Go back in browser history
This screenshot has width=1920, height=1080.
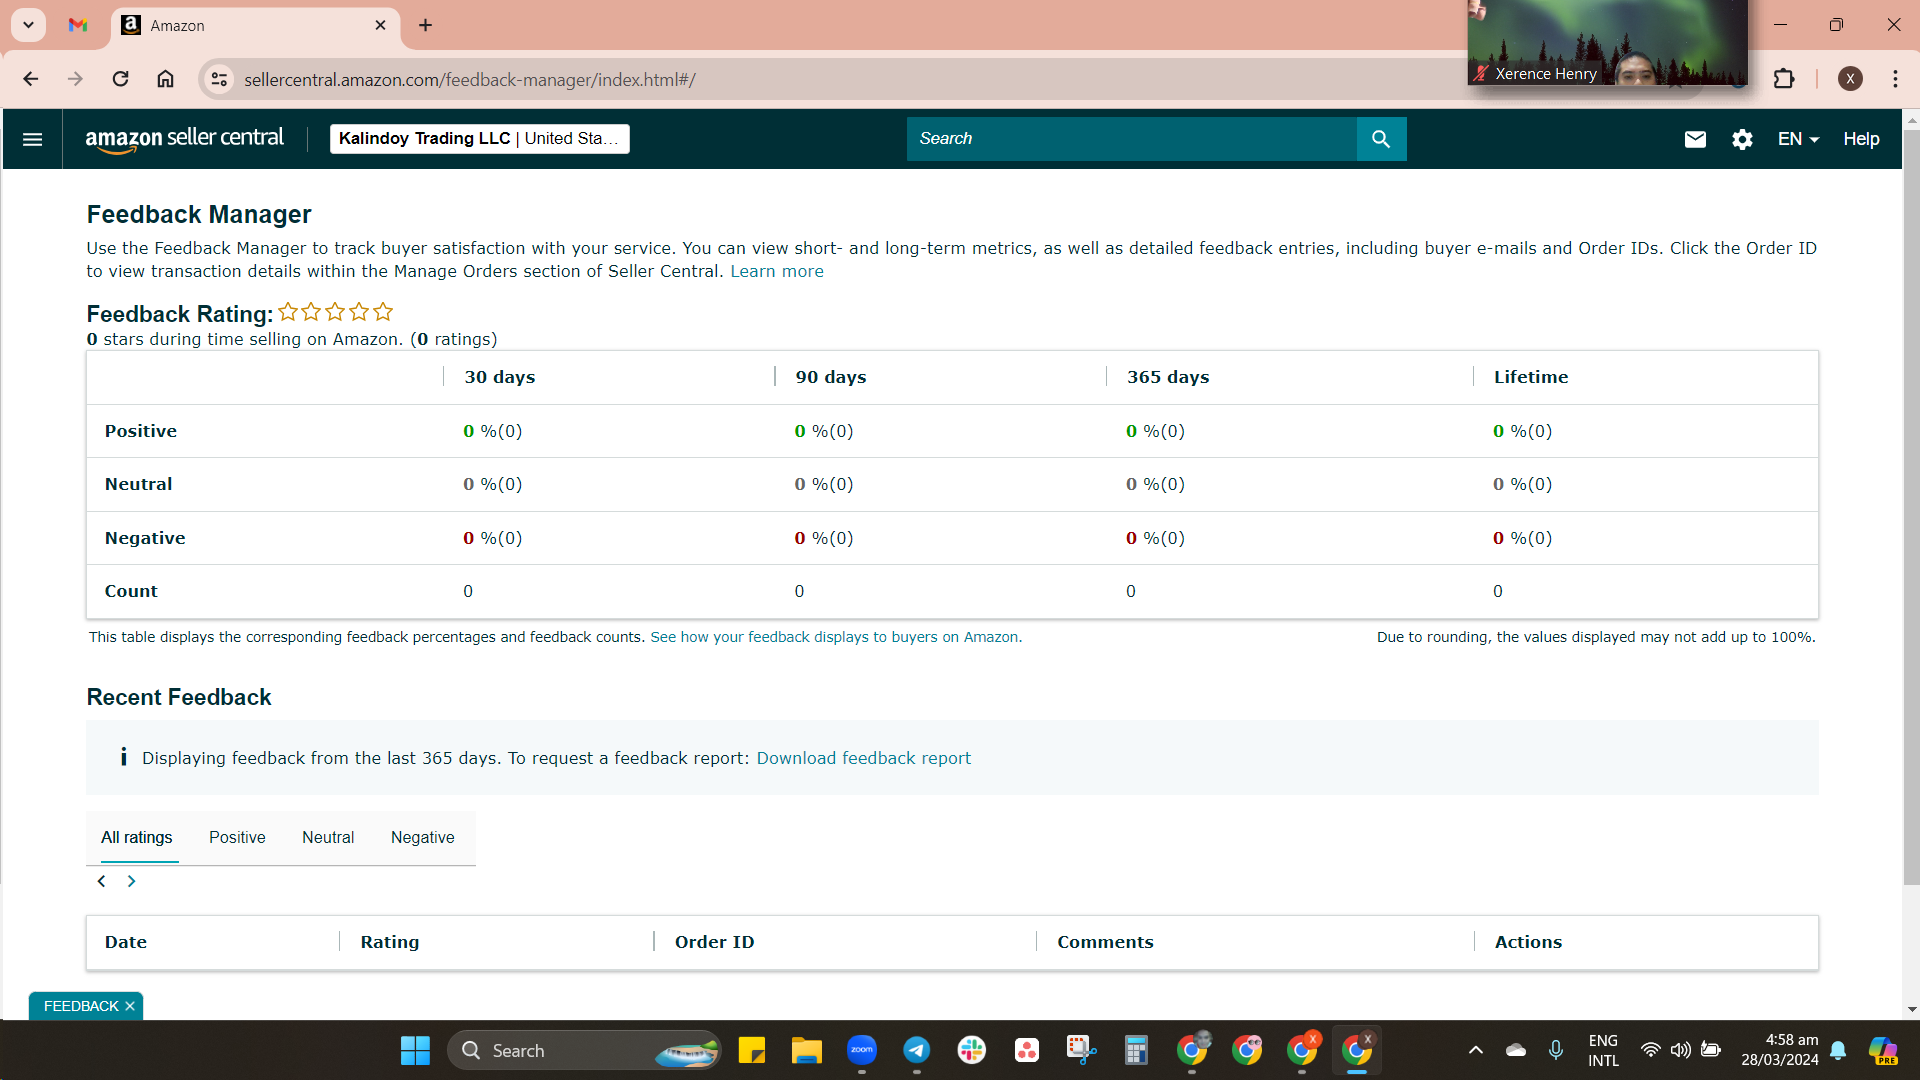[x=31, y=79]
